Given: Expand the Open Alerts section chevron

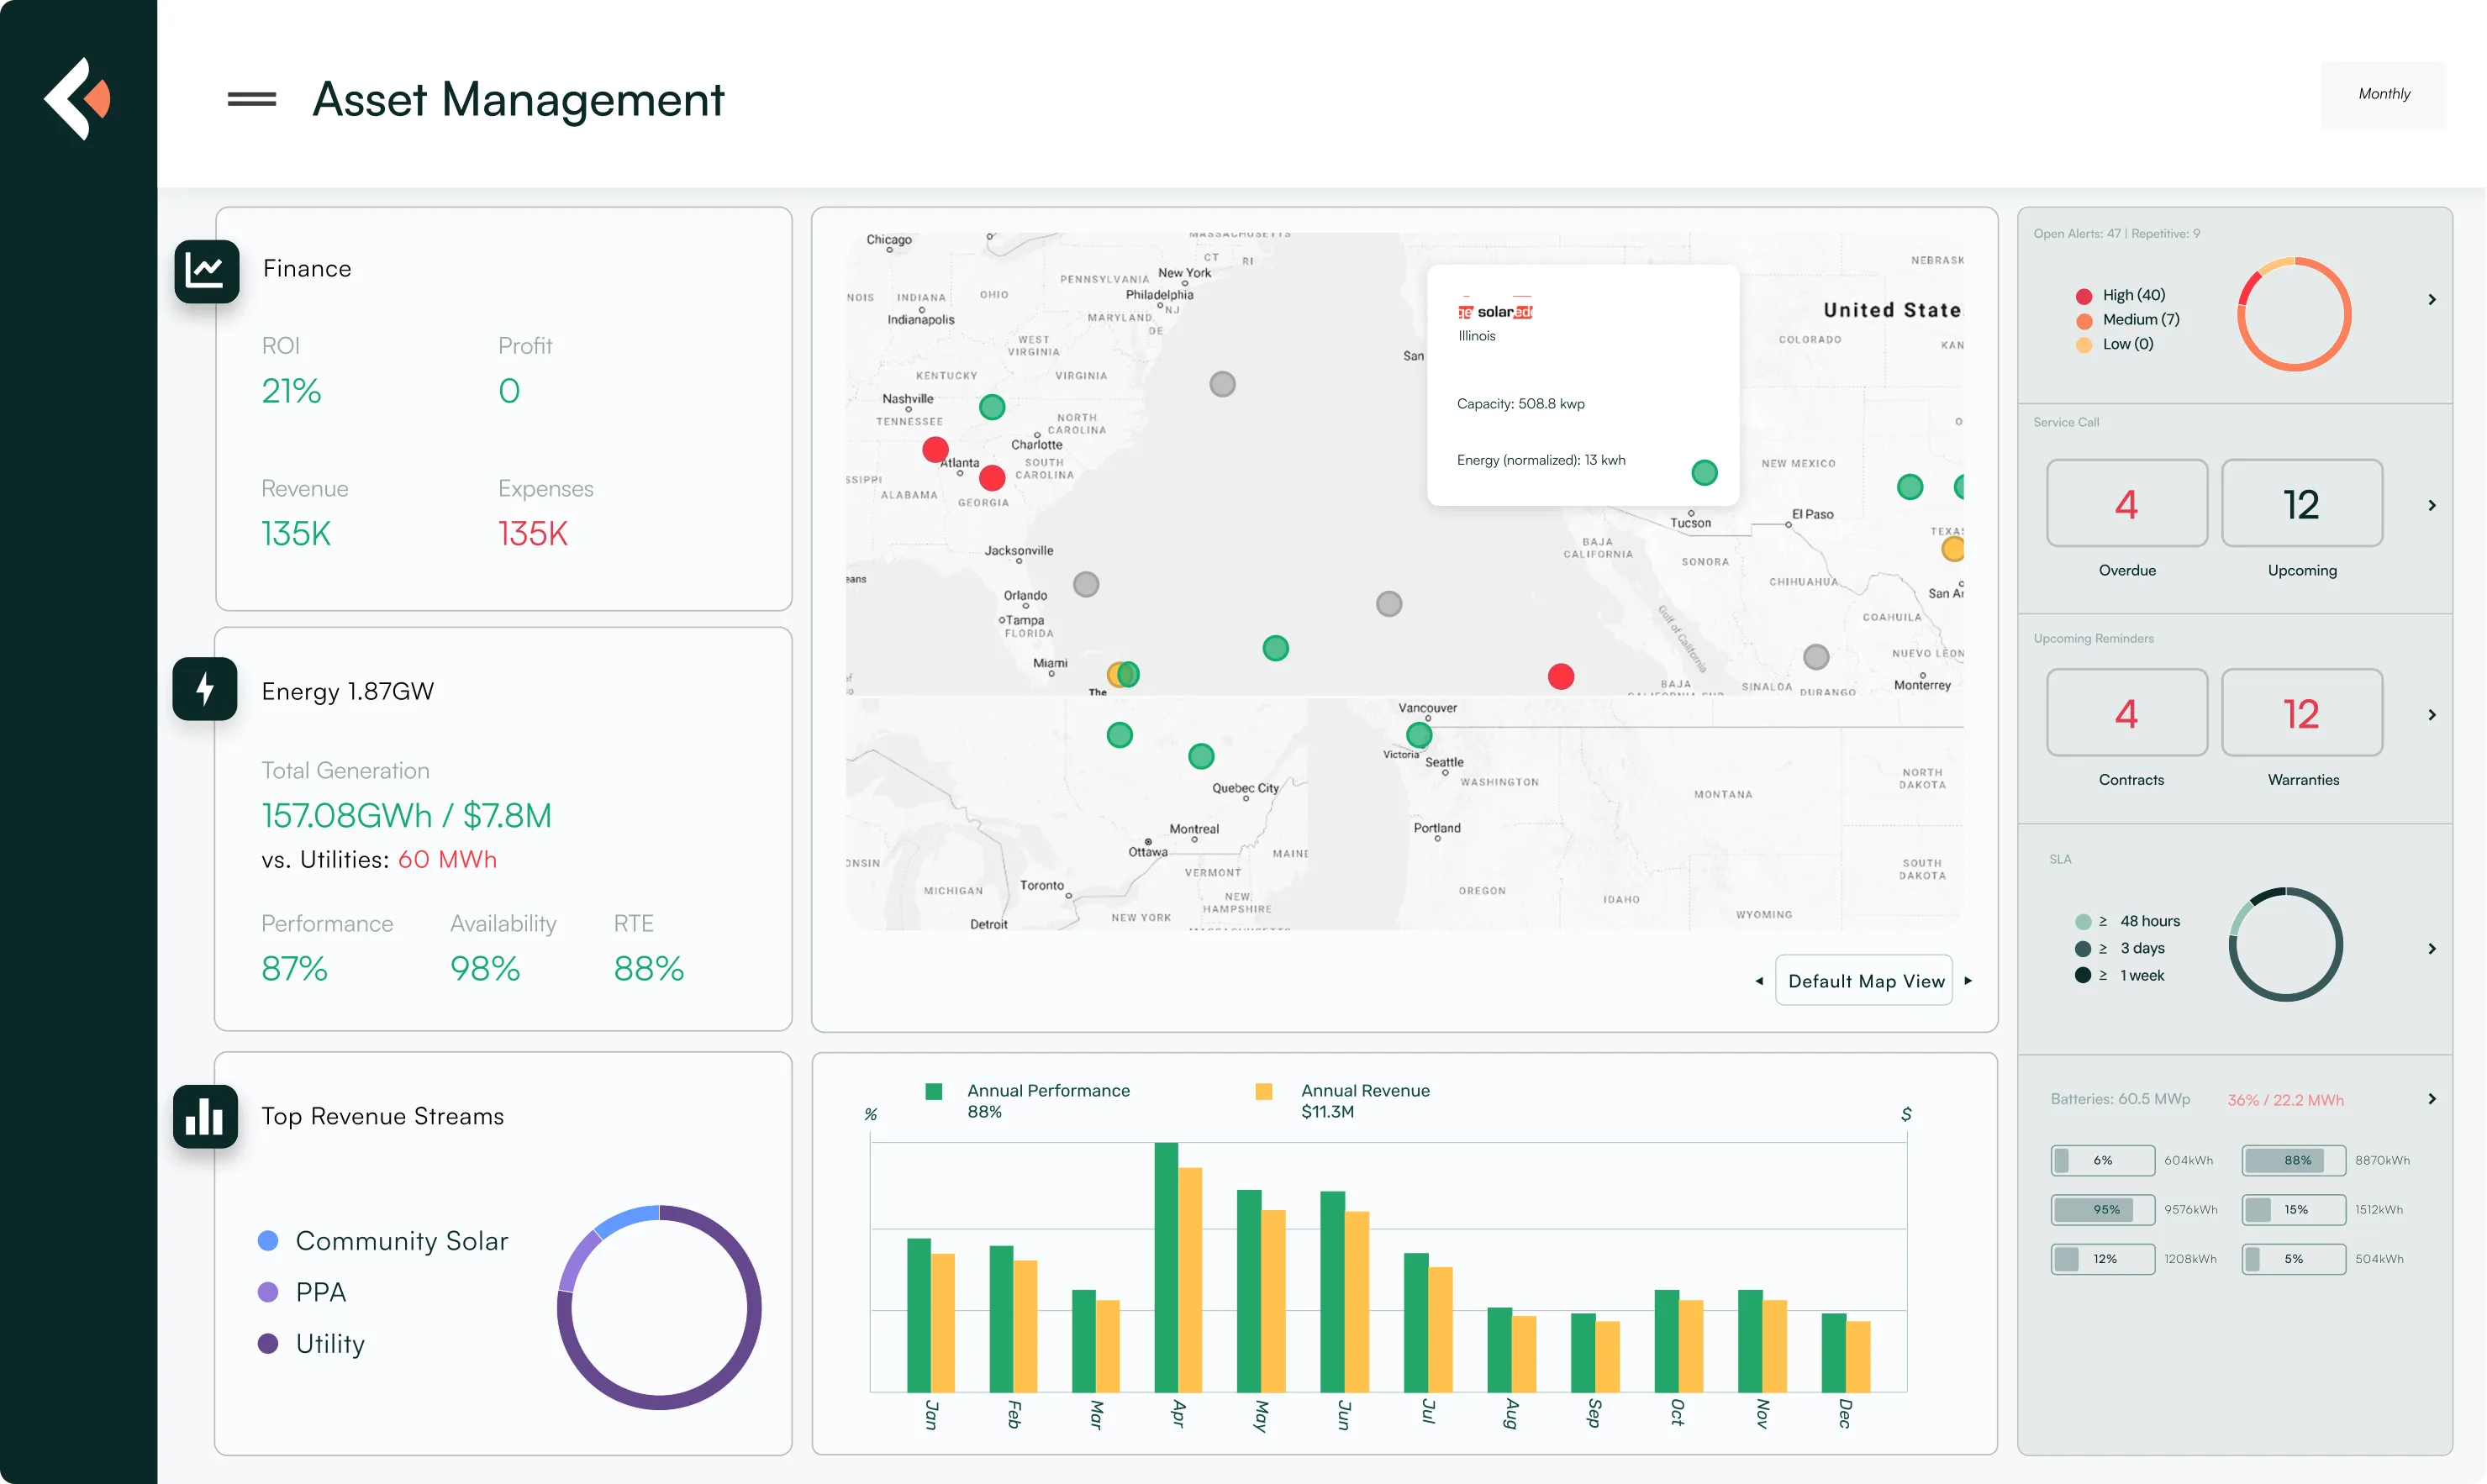Looking at the screenshot, I should [x=2432, y=300].
